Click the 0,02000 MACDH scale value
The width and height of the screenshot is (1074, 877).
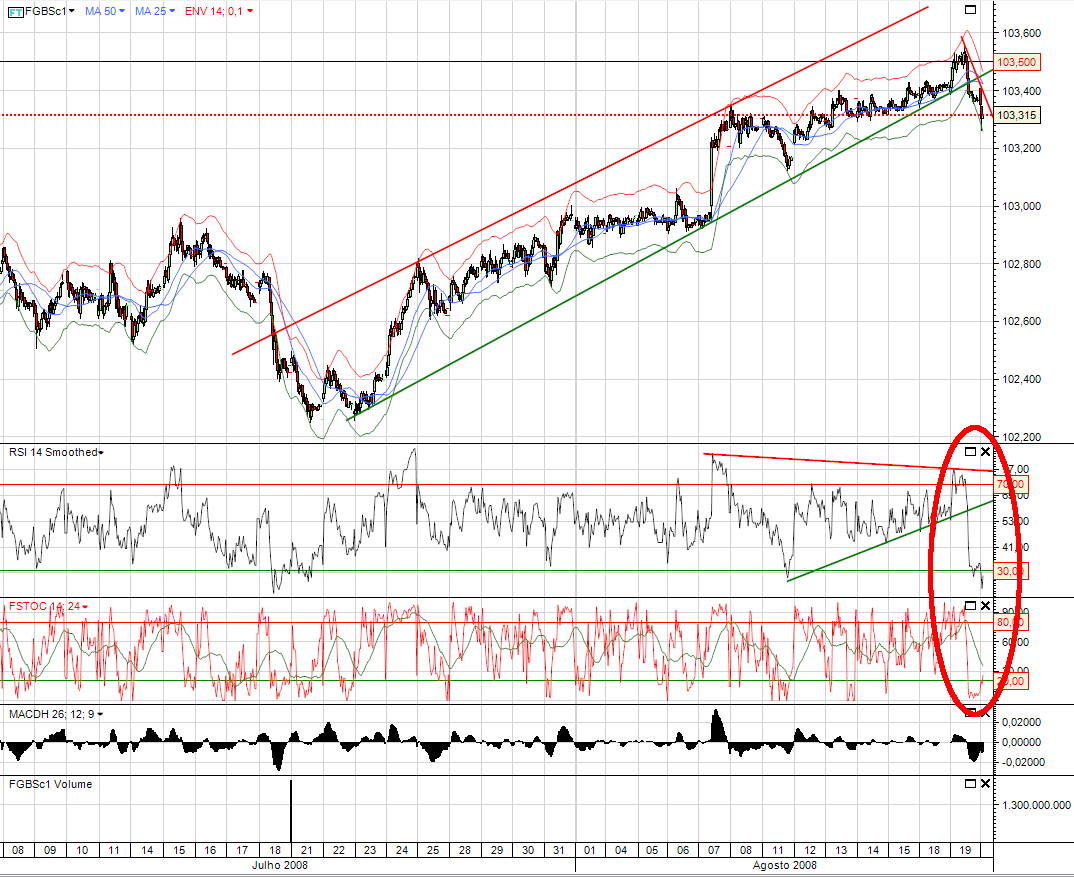[1021, 722]
